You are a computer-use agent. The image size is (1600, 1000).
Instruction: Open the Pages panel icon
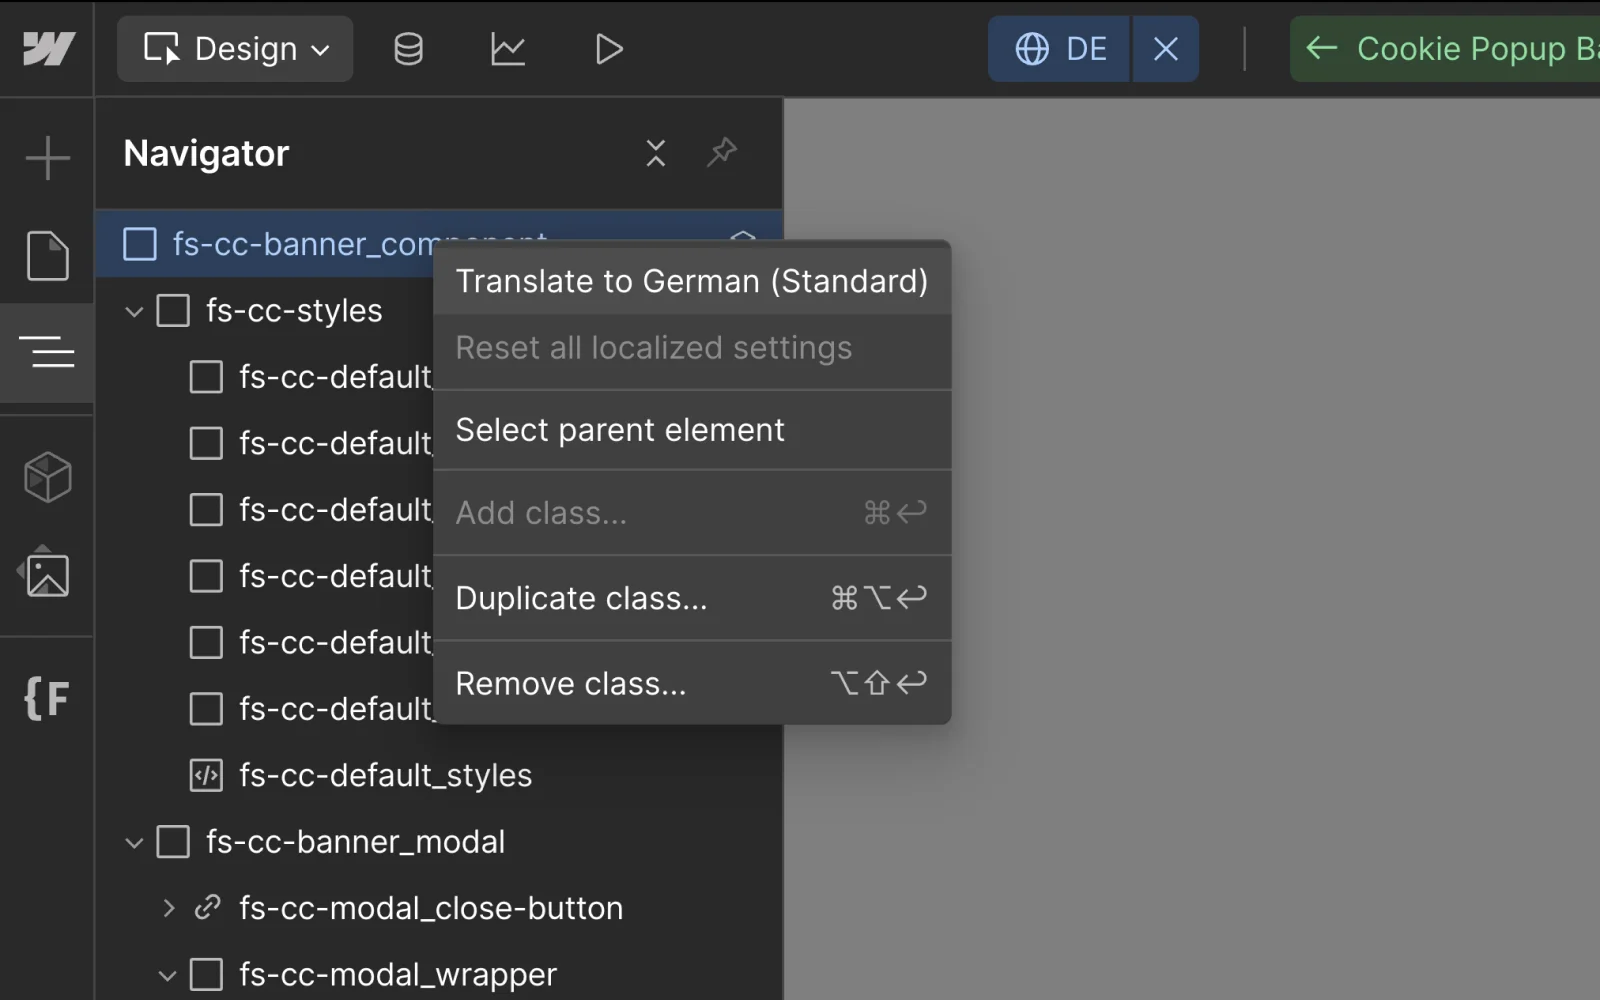47,255
